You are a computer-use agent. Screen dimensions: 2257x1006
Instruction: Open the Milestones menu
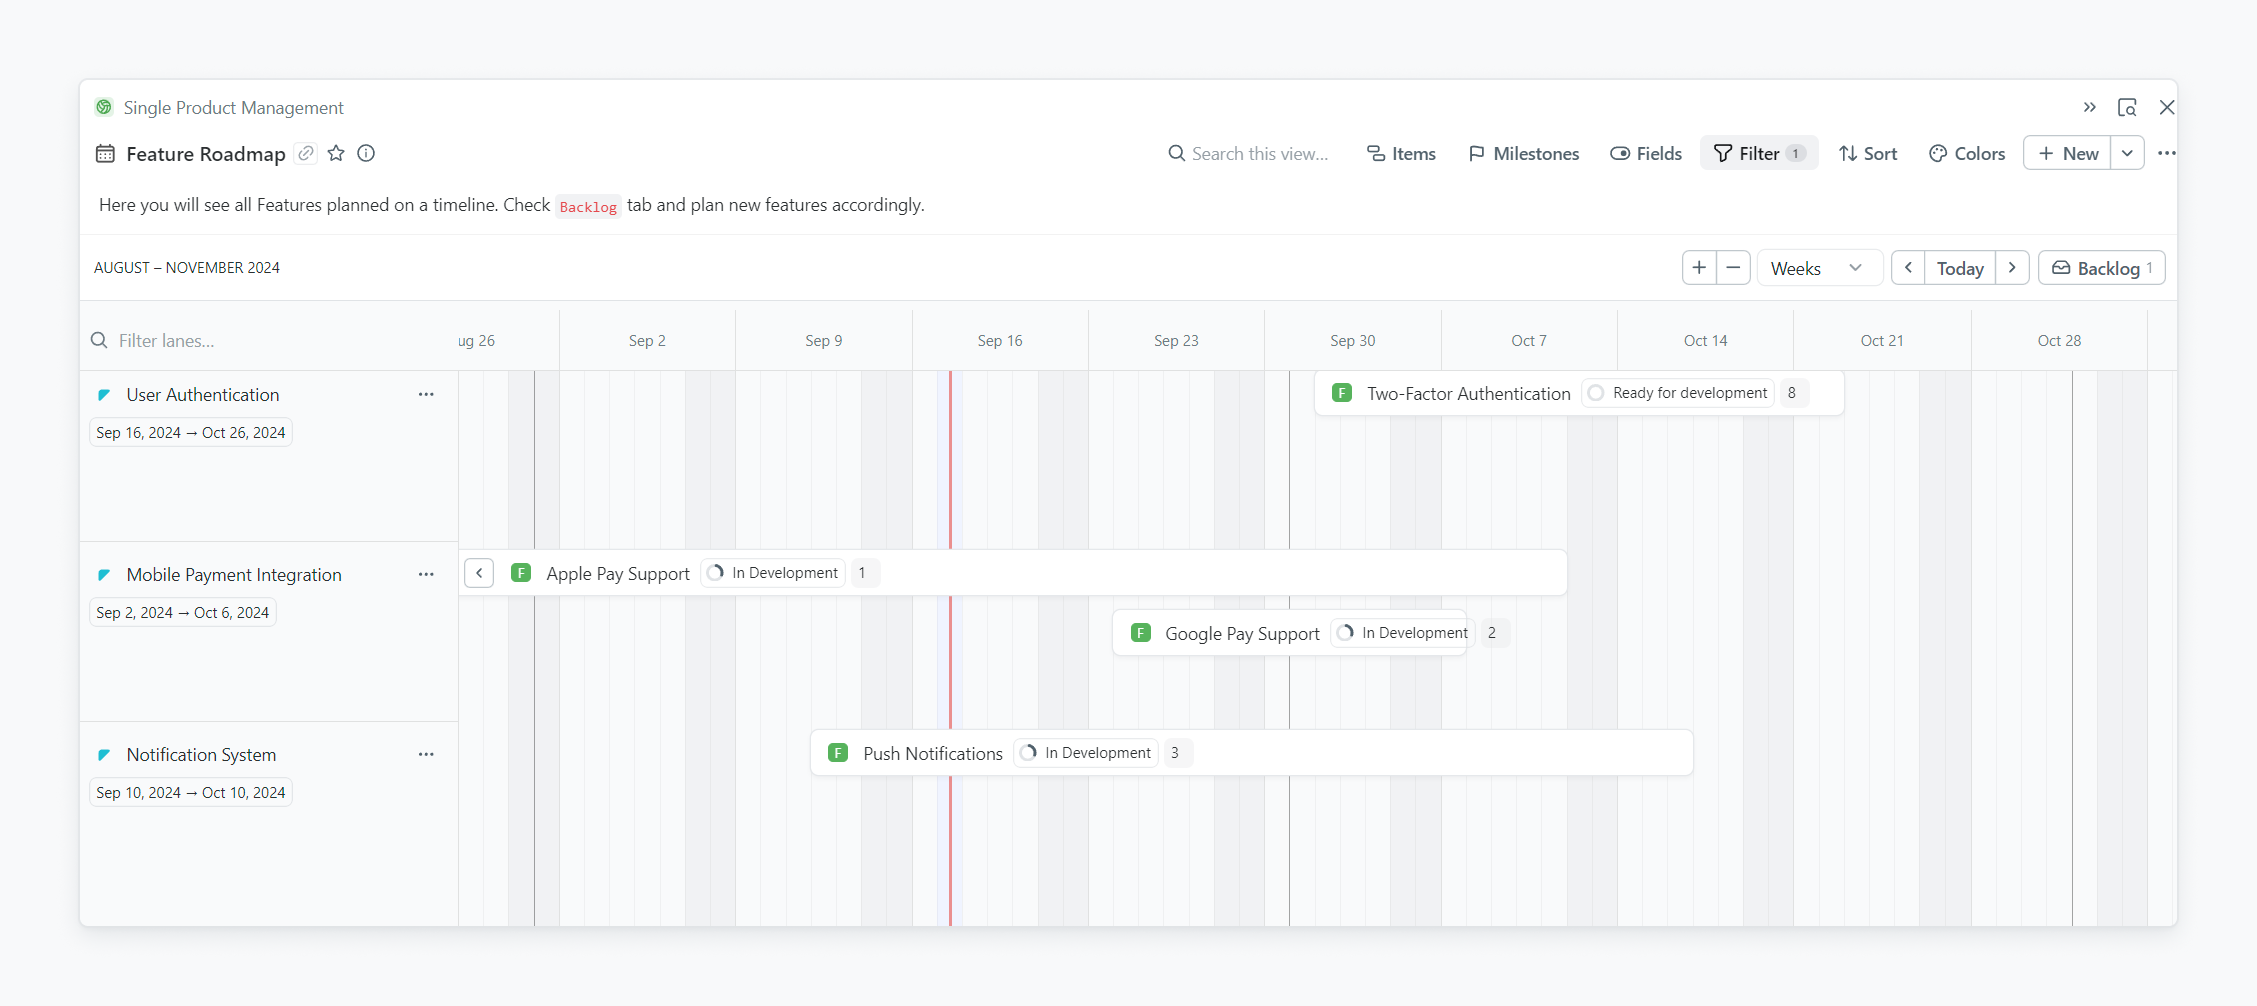pyautogui.click(x=1524, y=153)
